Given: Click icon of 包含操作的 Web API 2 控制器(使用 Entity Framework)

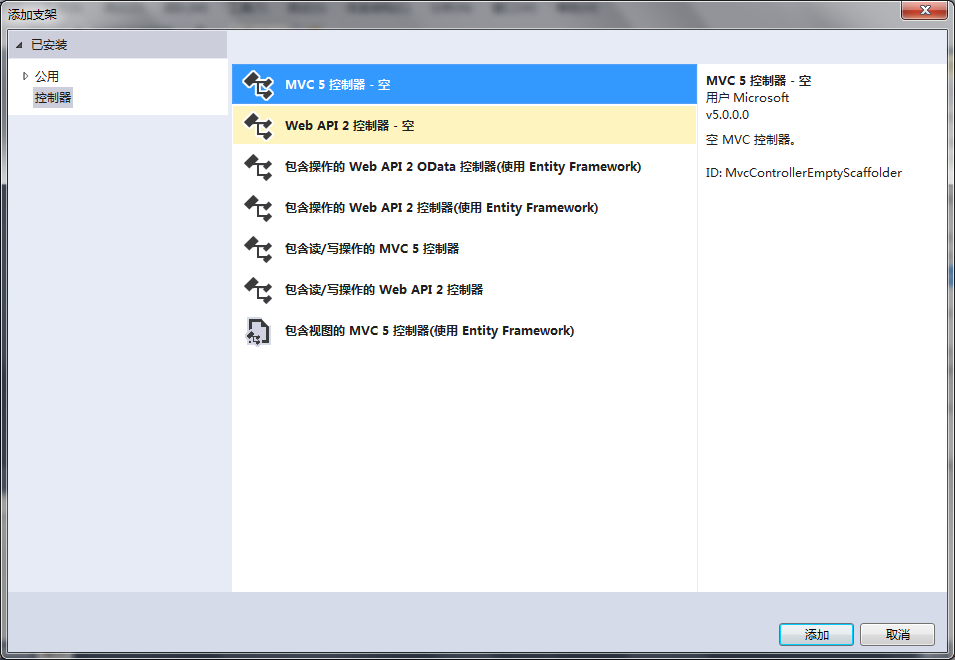Looking at the screenshot, I should 258,208.
